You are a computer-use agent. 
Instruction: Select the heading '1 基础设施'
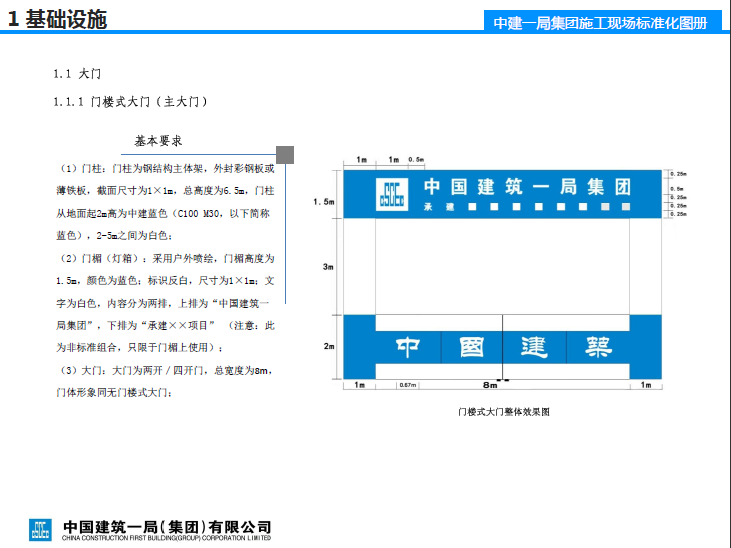click(58, 20)
